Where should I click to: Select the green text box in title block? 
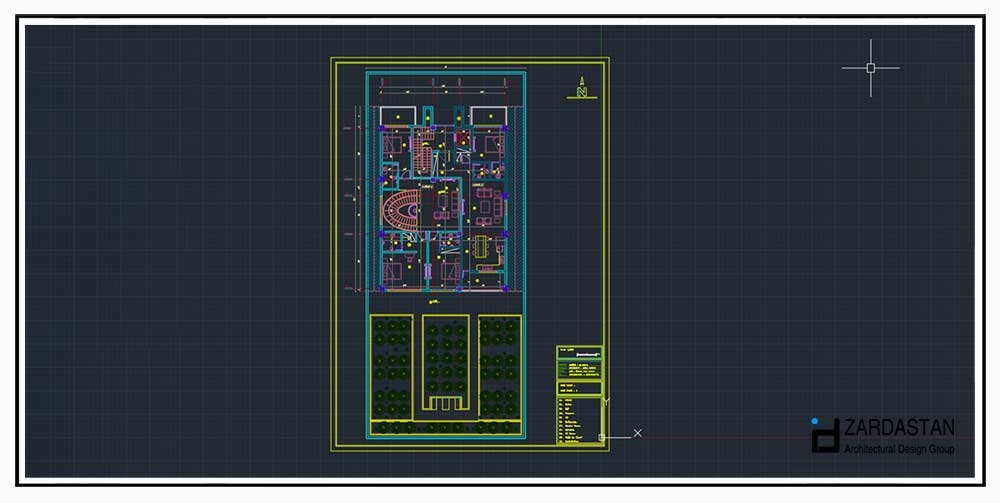580,370
